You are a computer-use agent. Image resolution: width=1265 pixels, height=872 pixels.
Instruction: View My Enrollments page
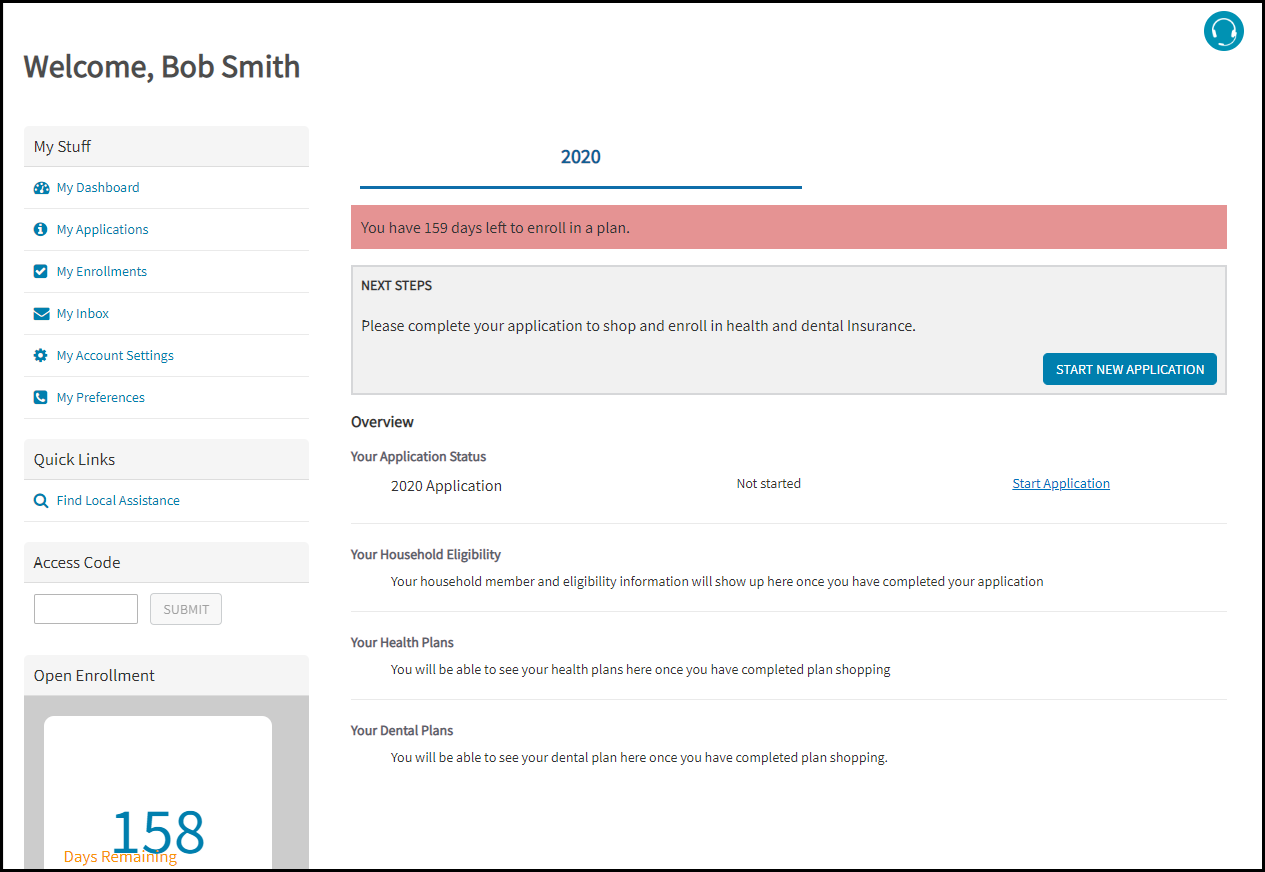click(x=102, y=271)
